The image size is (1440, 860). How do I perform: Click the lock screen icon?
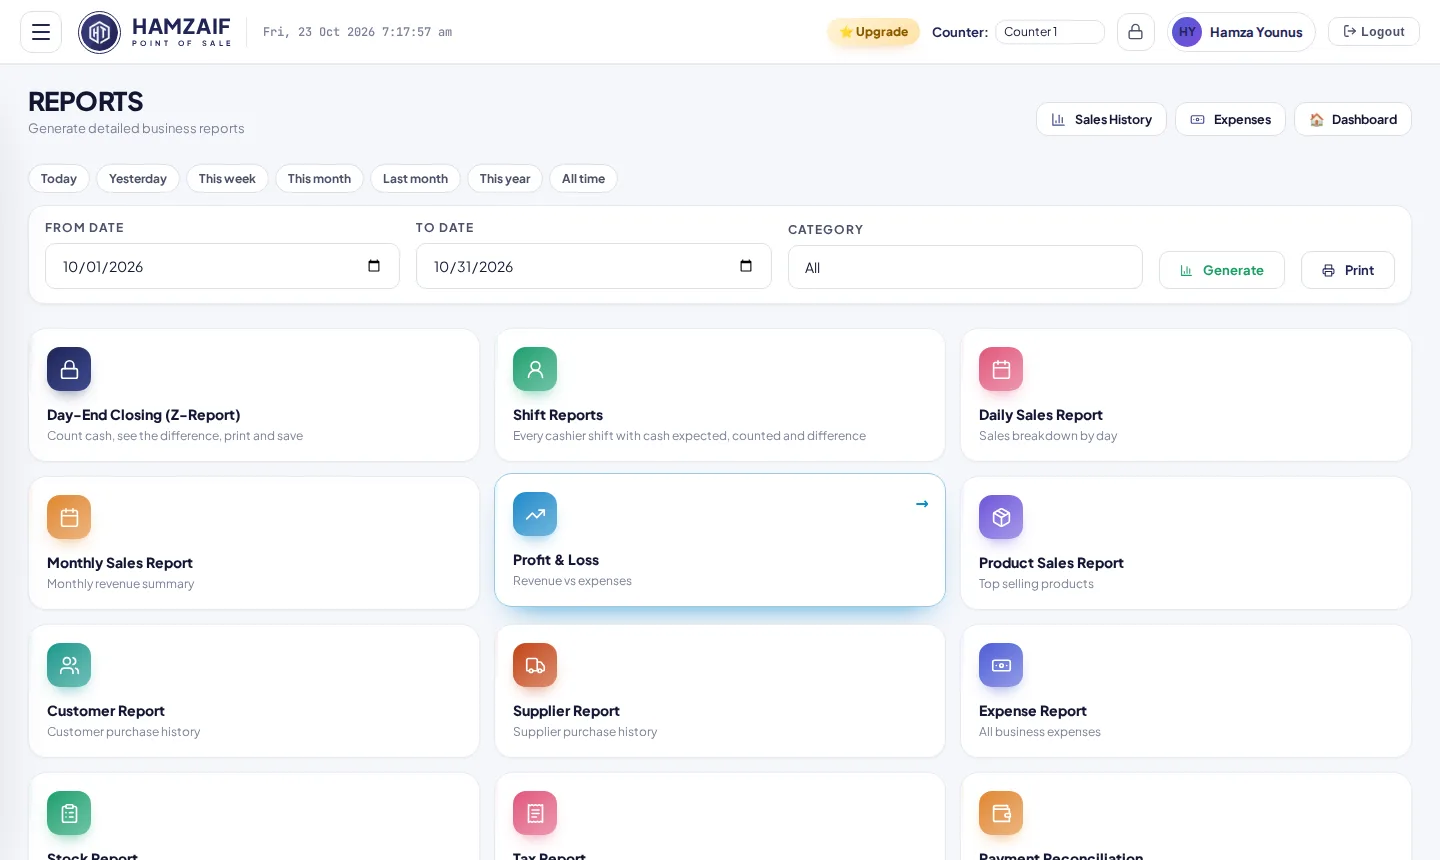[x=1136, y=32]
